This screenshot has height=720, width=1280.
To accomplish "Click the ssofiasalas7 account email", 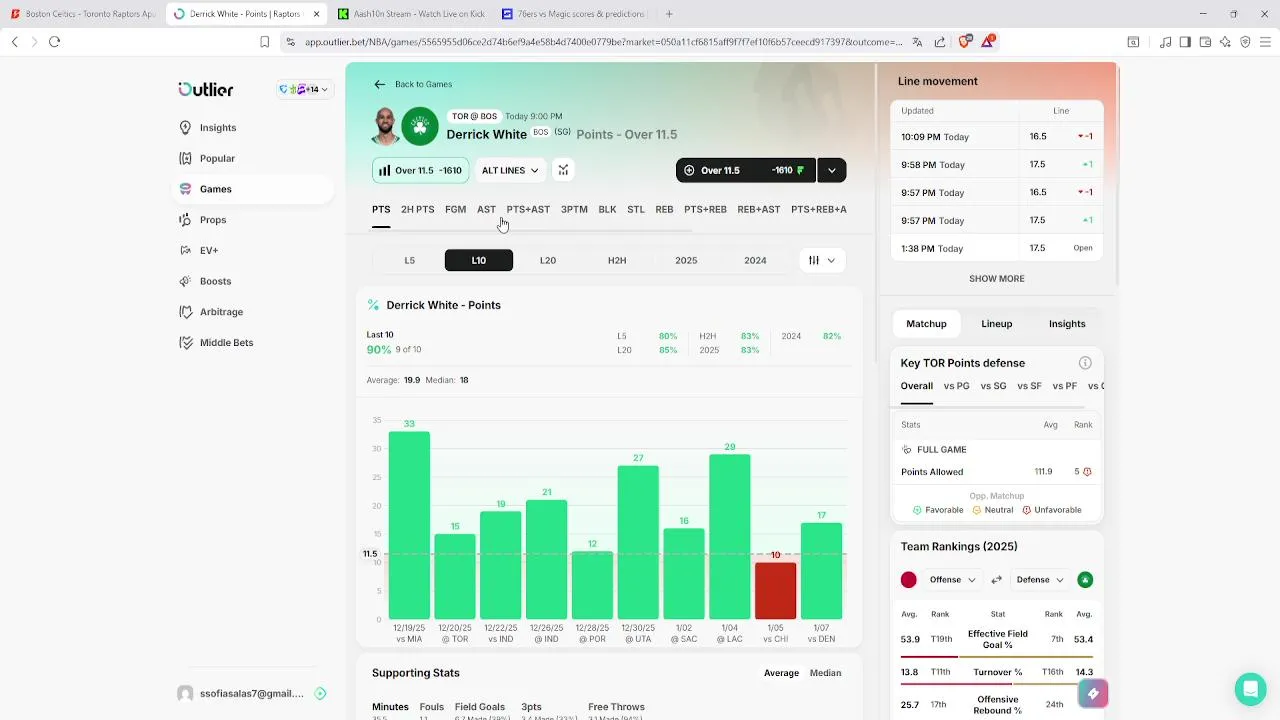I will [x=251, y=693].
